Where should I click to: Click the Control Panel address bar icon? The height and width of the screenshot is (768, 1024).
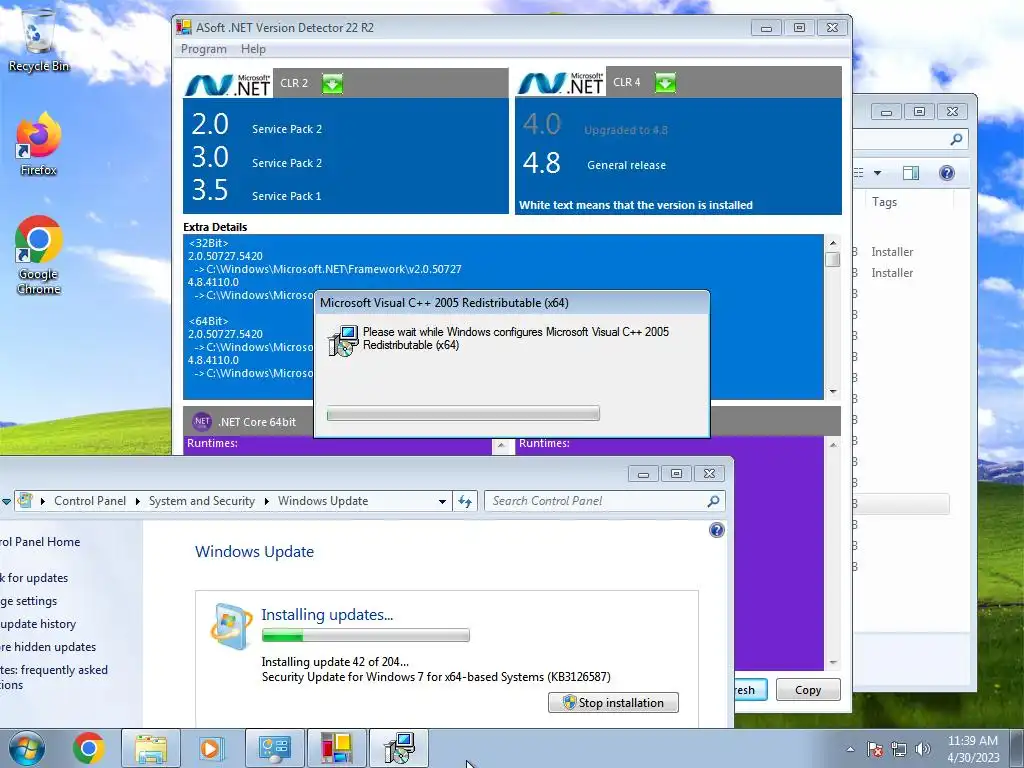pyautogui.click(x=25, y=501)
